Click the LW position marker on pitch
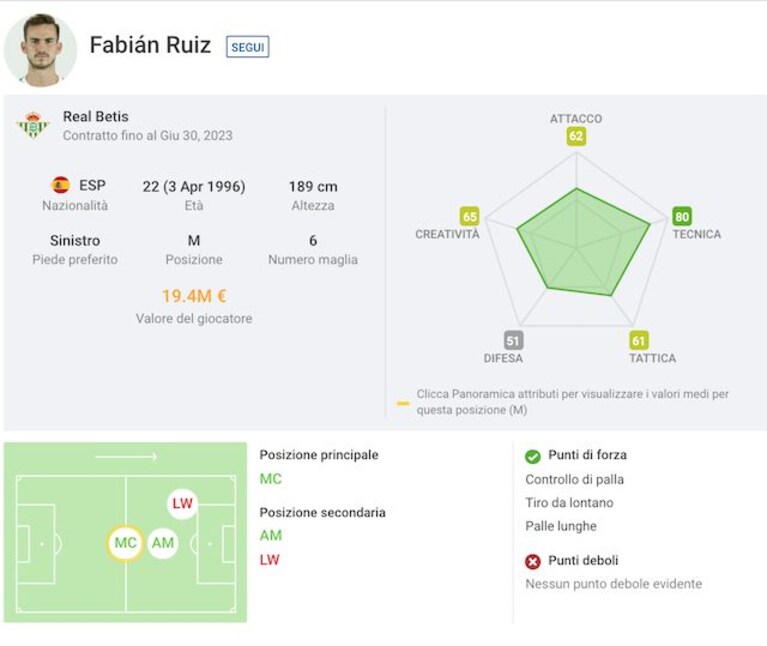Viewport: 767px width, 646px height. [182, 503]
